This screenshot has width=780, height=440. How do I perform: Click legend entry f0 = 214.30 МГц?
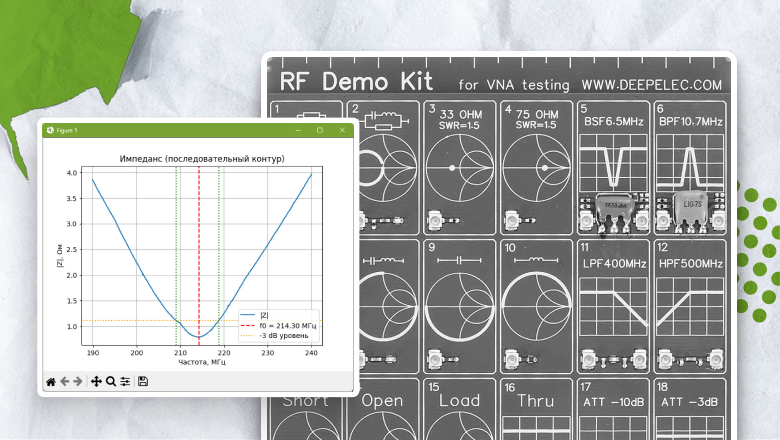(x=284, y=324)
